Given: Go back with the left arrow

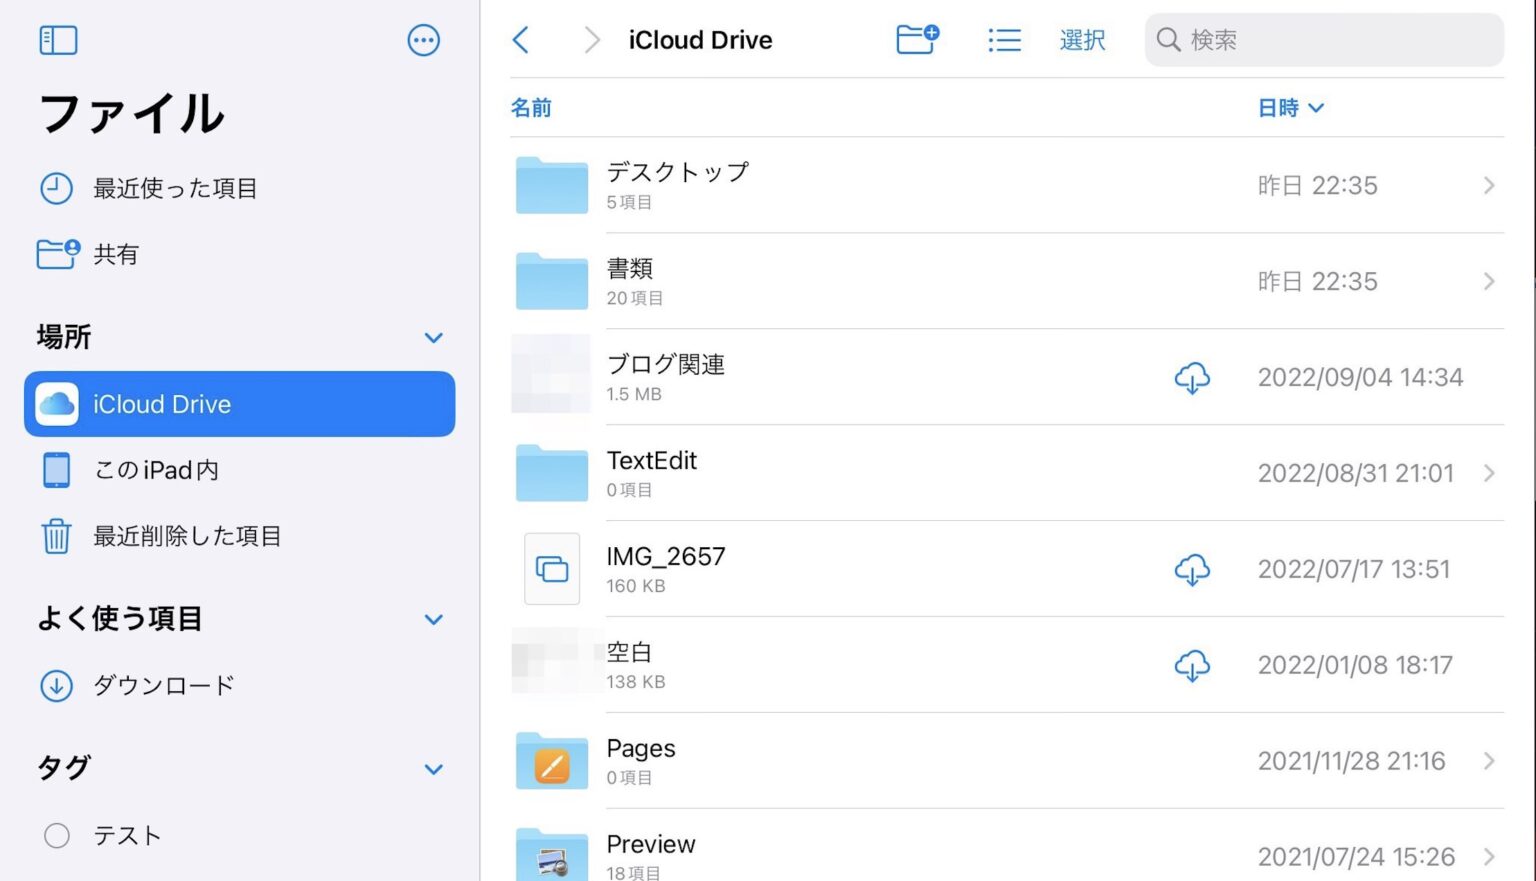Looking at the screenshot, I should pos(520,40).
